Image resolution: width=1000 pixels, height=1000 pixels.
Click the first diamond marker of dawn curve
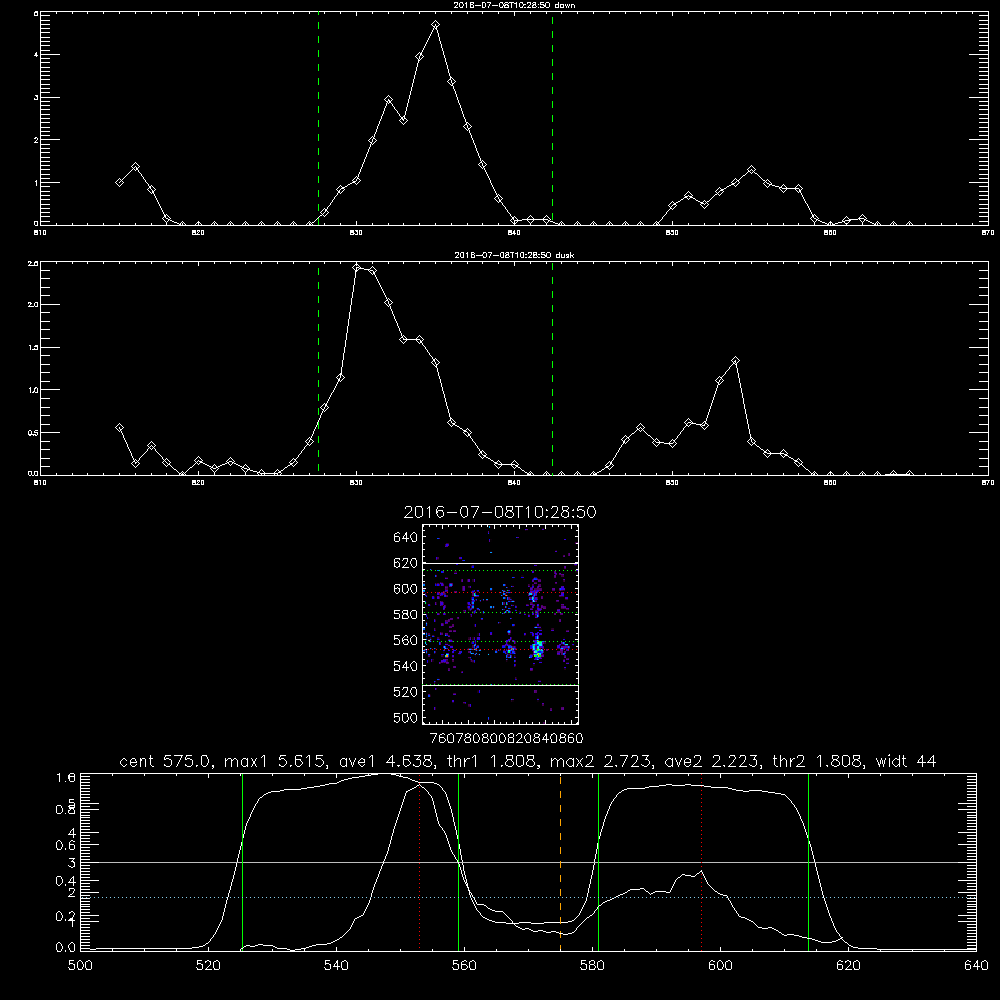pos(119,182)
